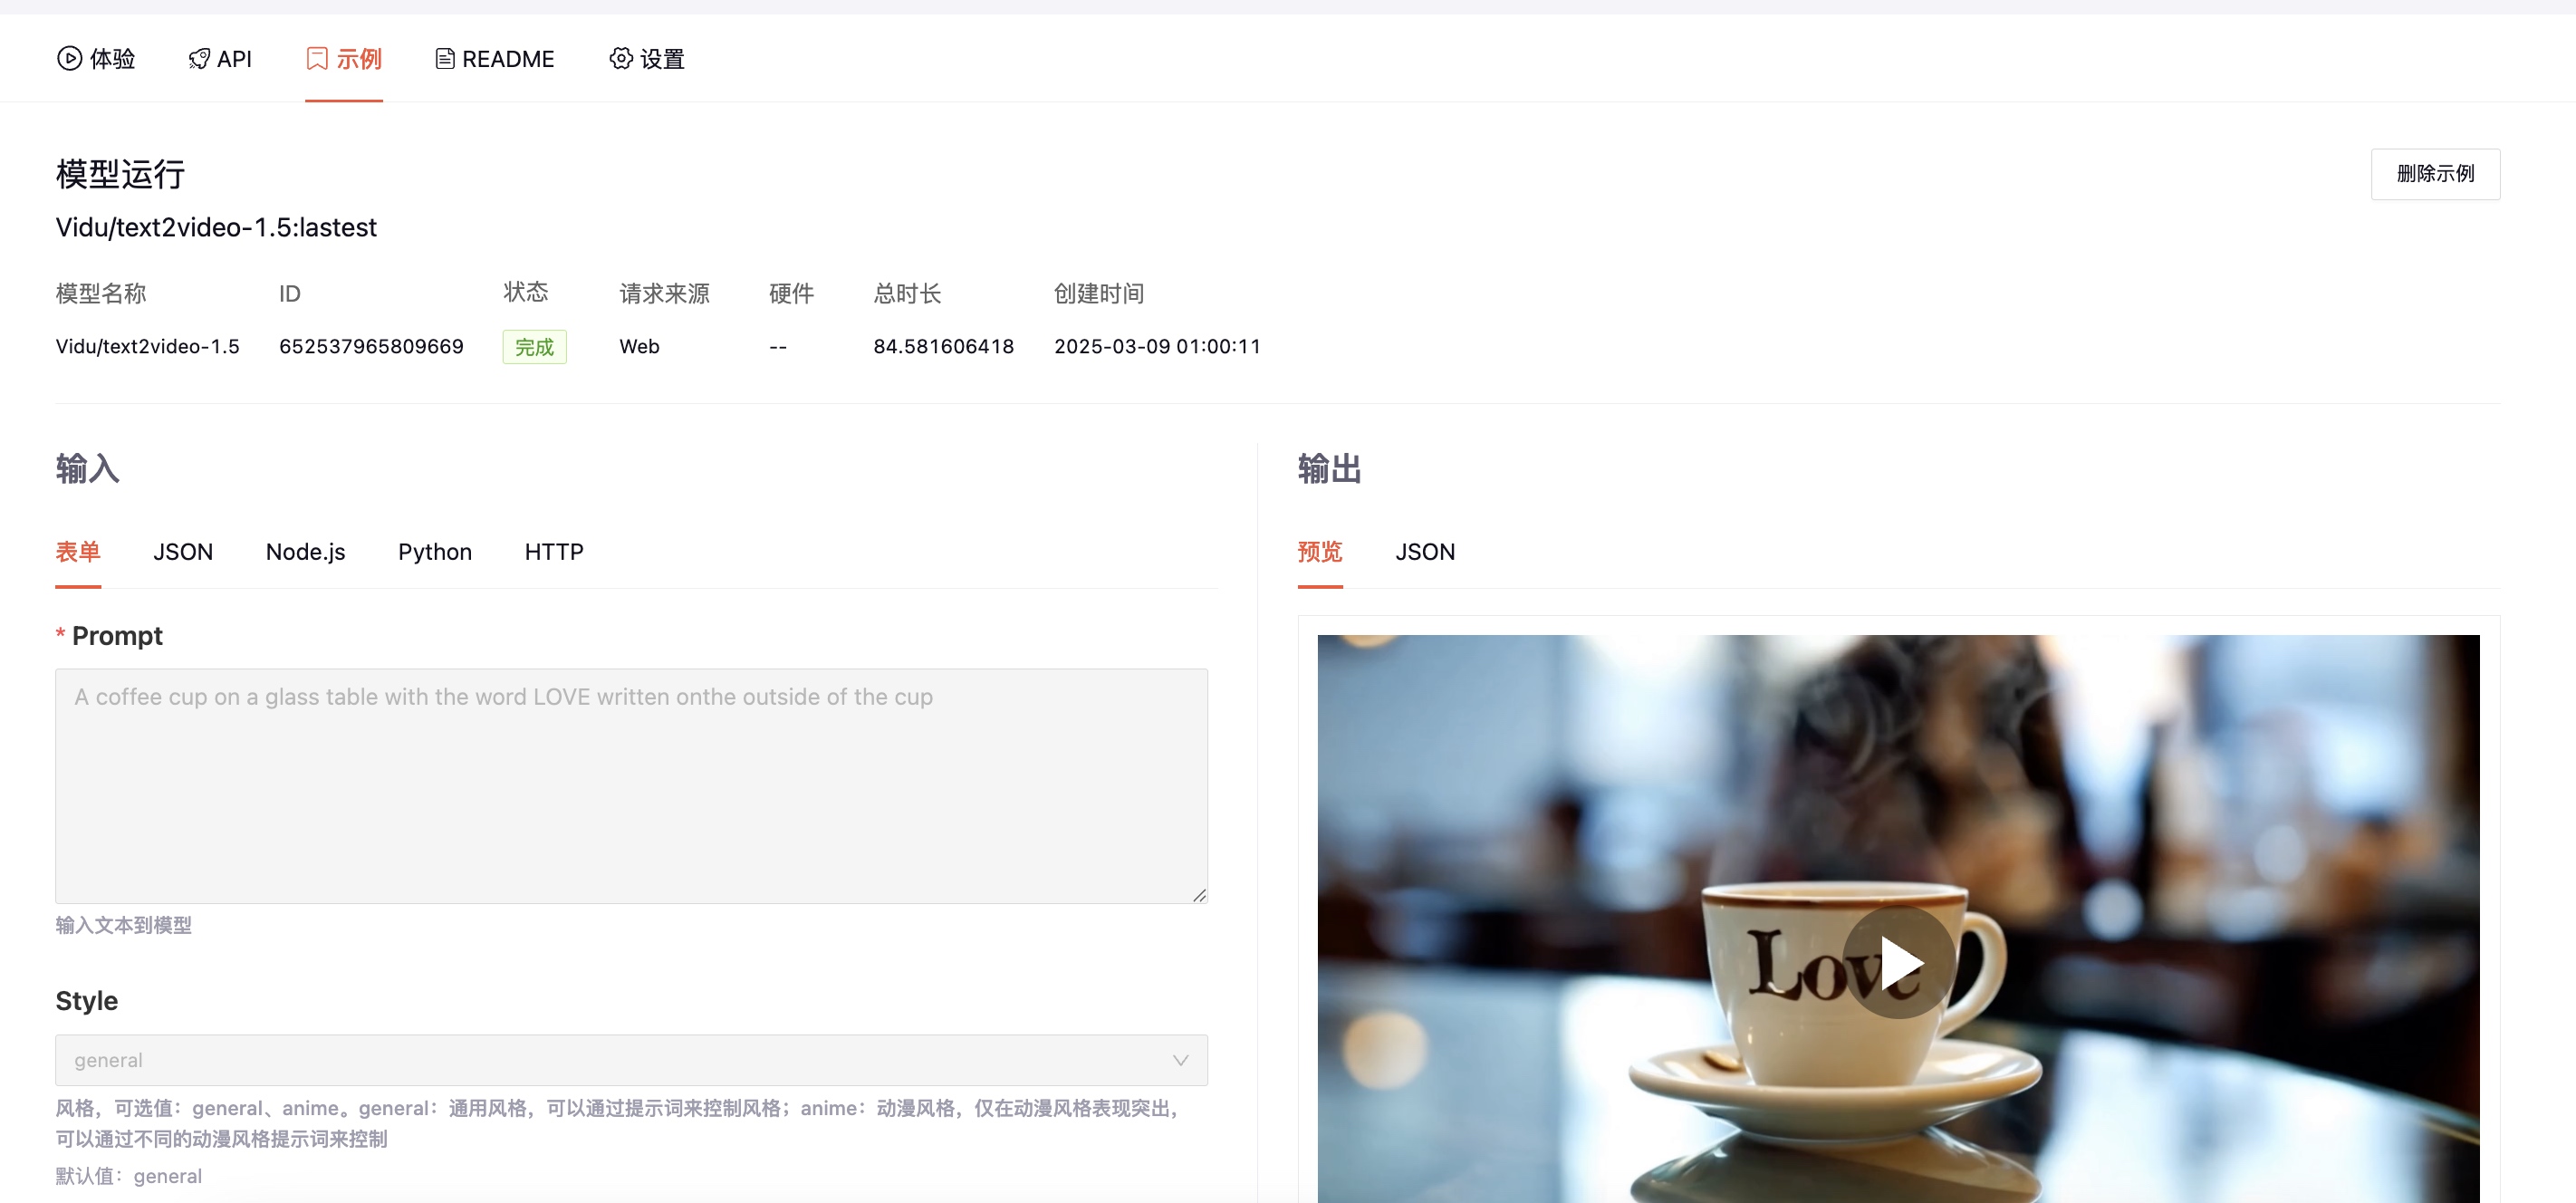Click the 完成 status badge
2576x1203 pixels.
click(534, 347)
